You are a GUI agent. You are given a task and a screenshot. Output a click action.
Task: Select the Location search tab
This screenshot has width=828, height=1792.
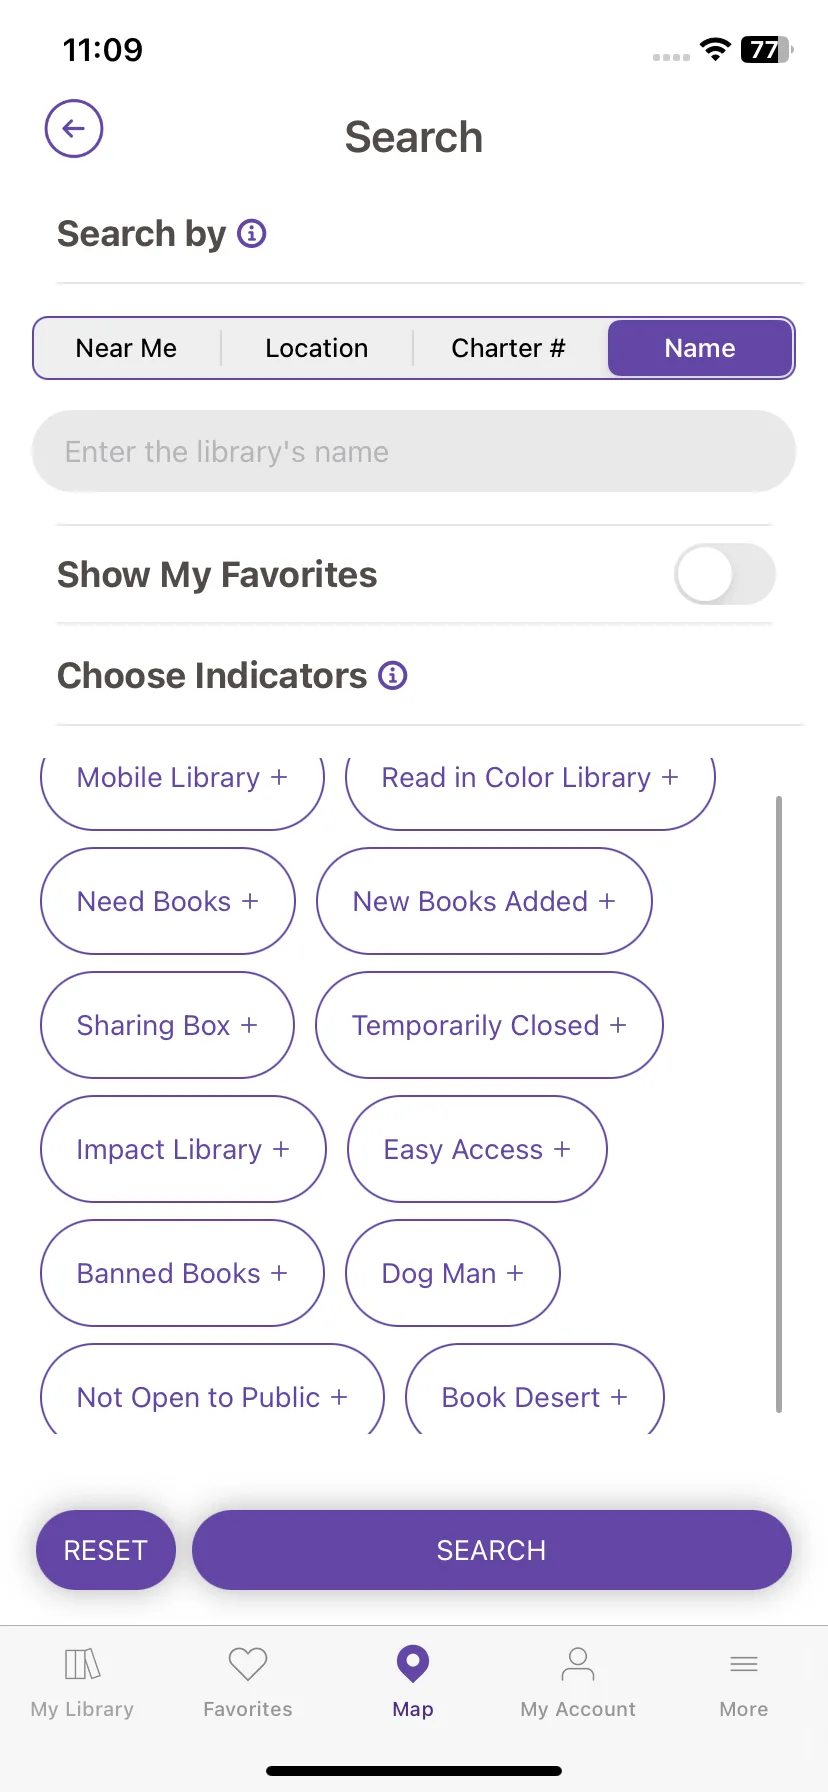pyautogui.click(x=317, y=348)
